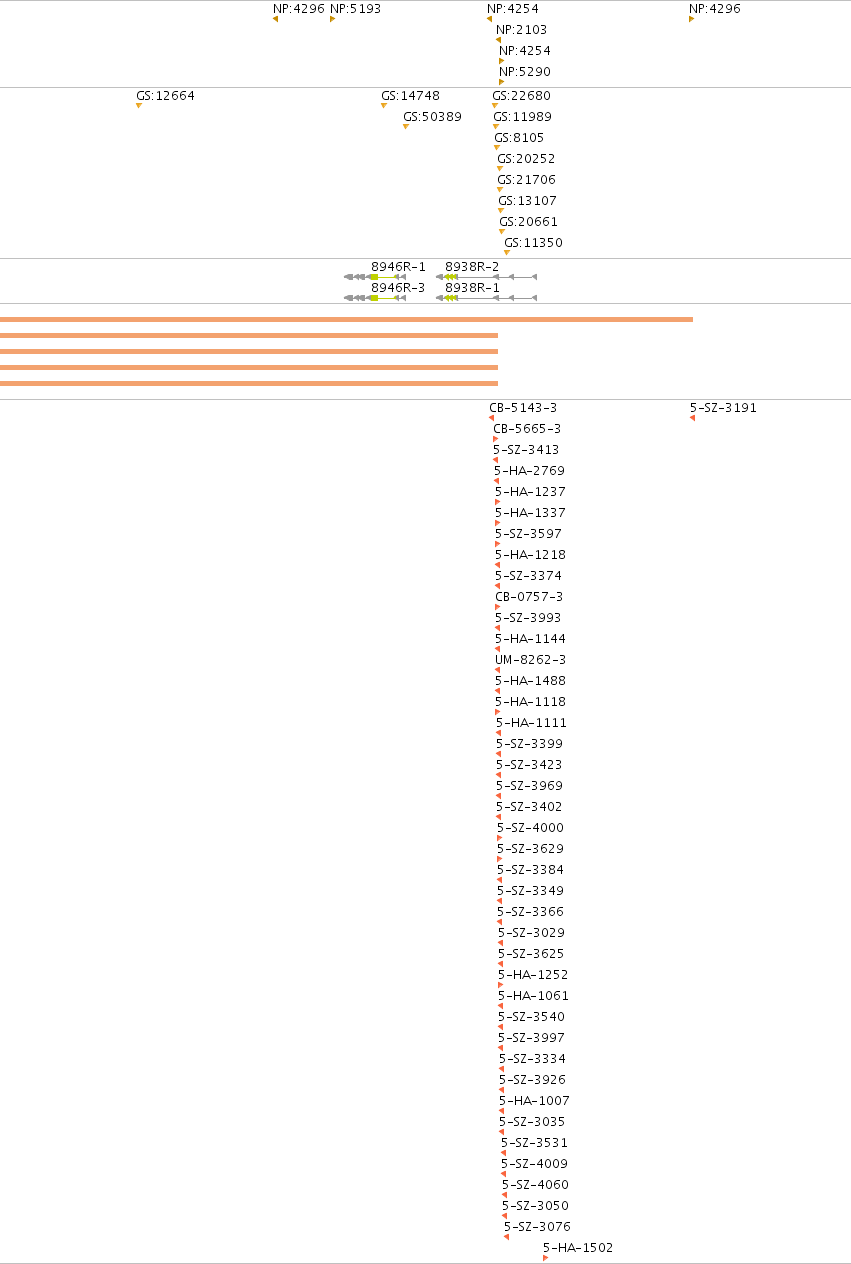The height and width of the screenshot is (1264, 851).
Task: Click the 5-HA-1252 label
Action: click(x=533, y=975)
